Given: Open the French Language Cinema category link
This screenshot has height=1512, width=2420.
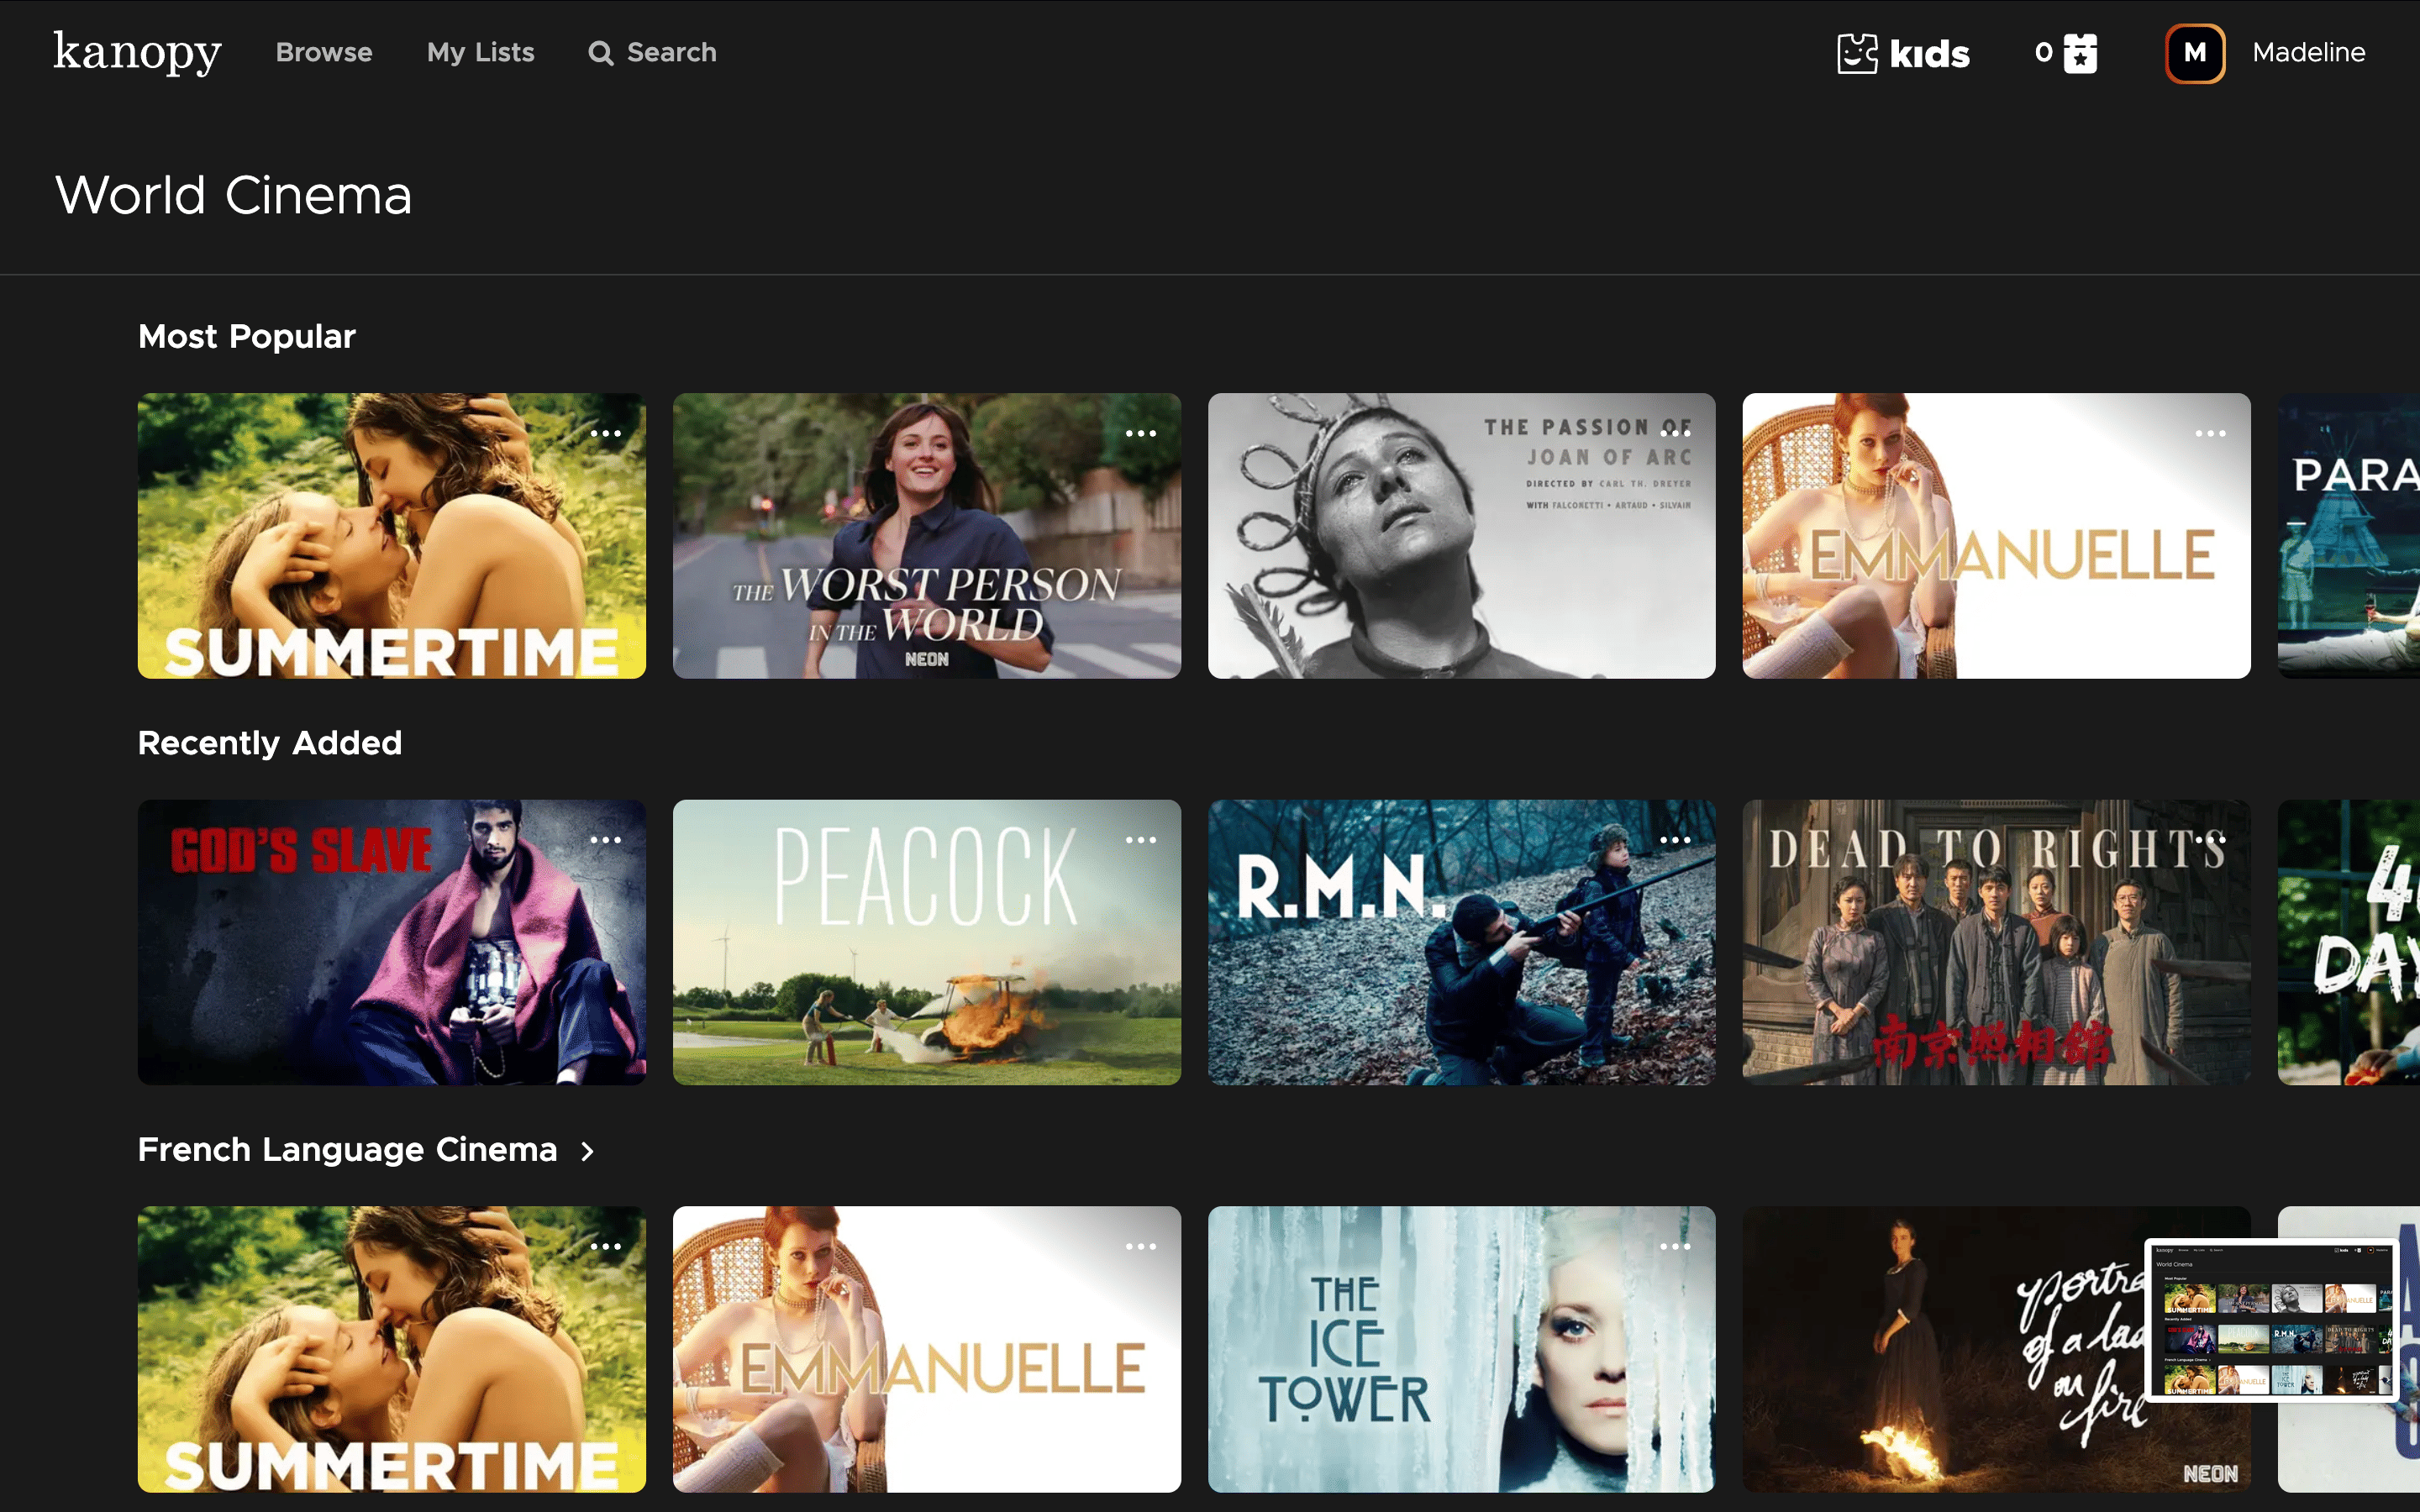Looking at the screenshot, I should tap(347, 1150).
